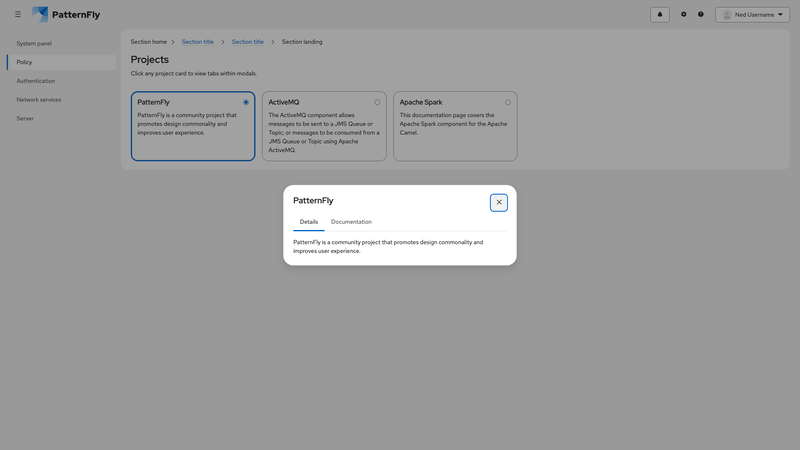Open Server nav item
Viewport: 800px width, 450px height.
[x=61, y=118]
